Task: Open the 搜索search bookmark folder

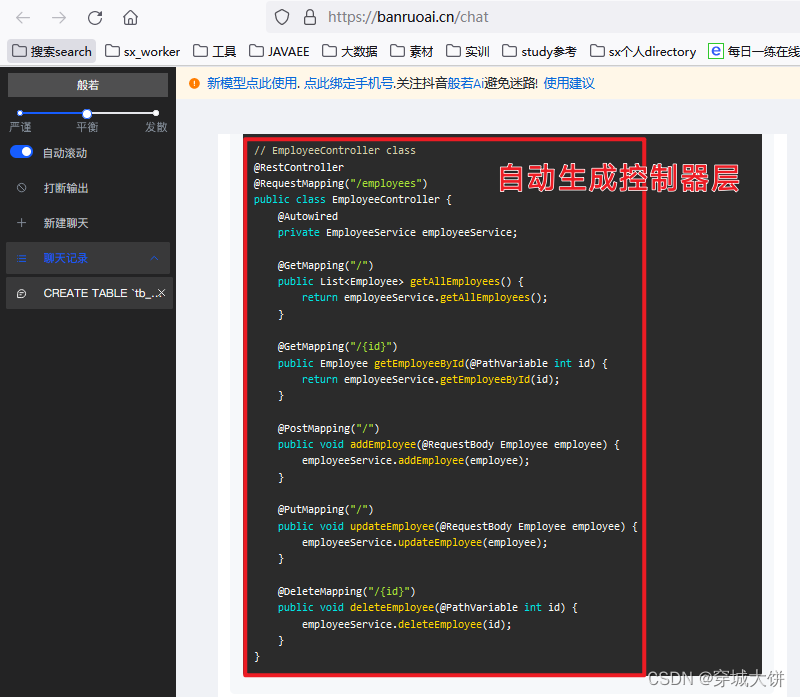Action: click(52, 52)
